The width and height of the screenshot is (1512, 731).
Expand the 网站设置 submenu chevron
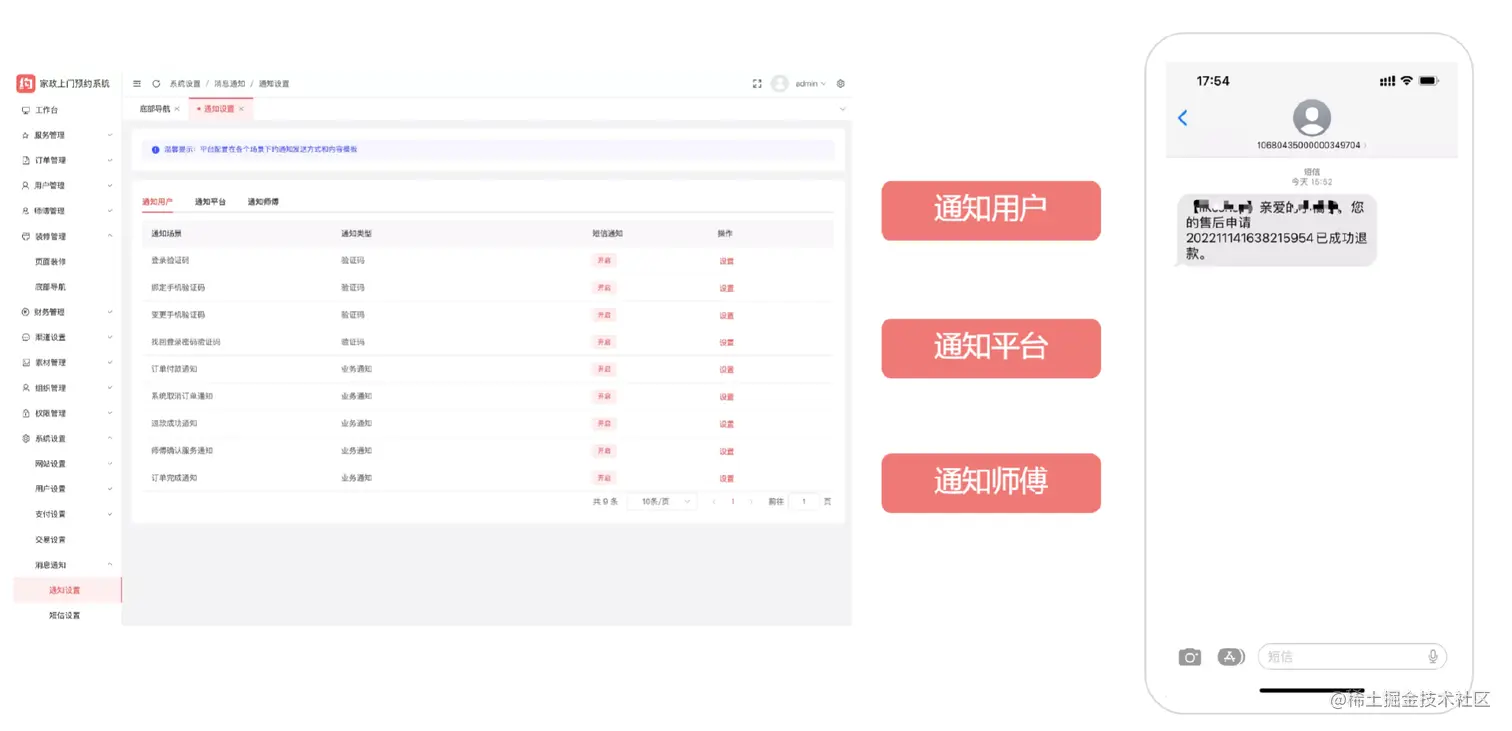click(110, 464)
